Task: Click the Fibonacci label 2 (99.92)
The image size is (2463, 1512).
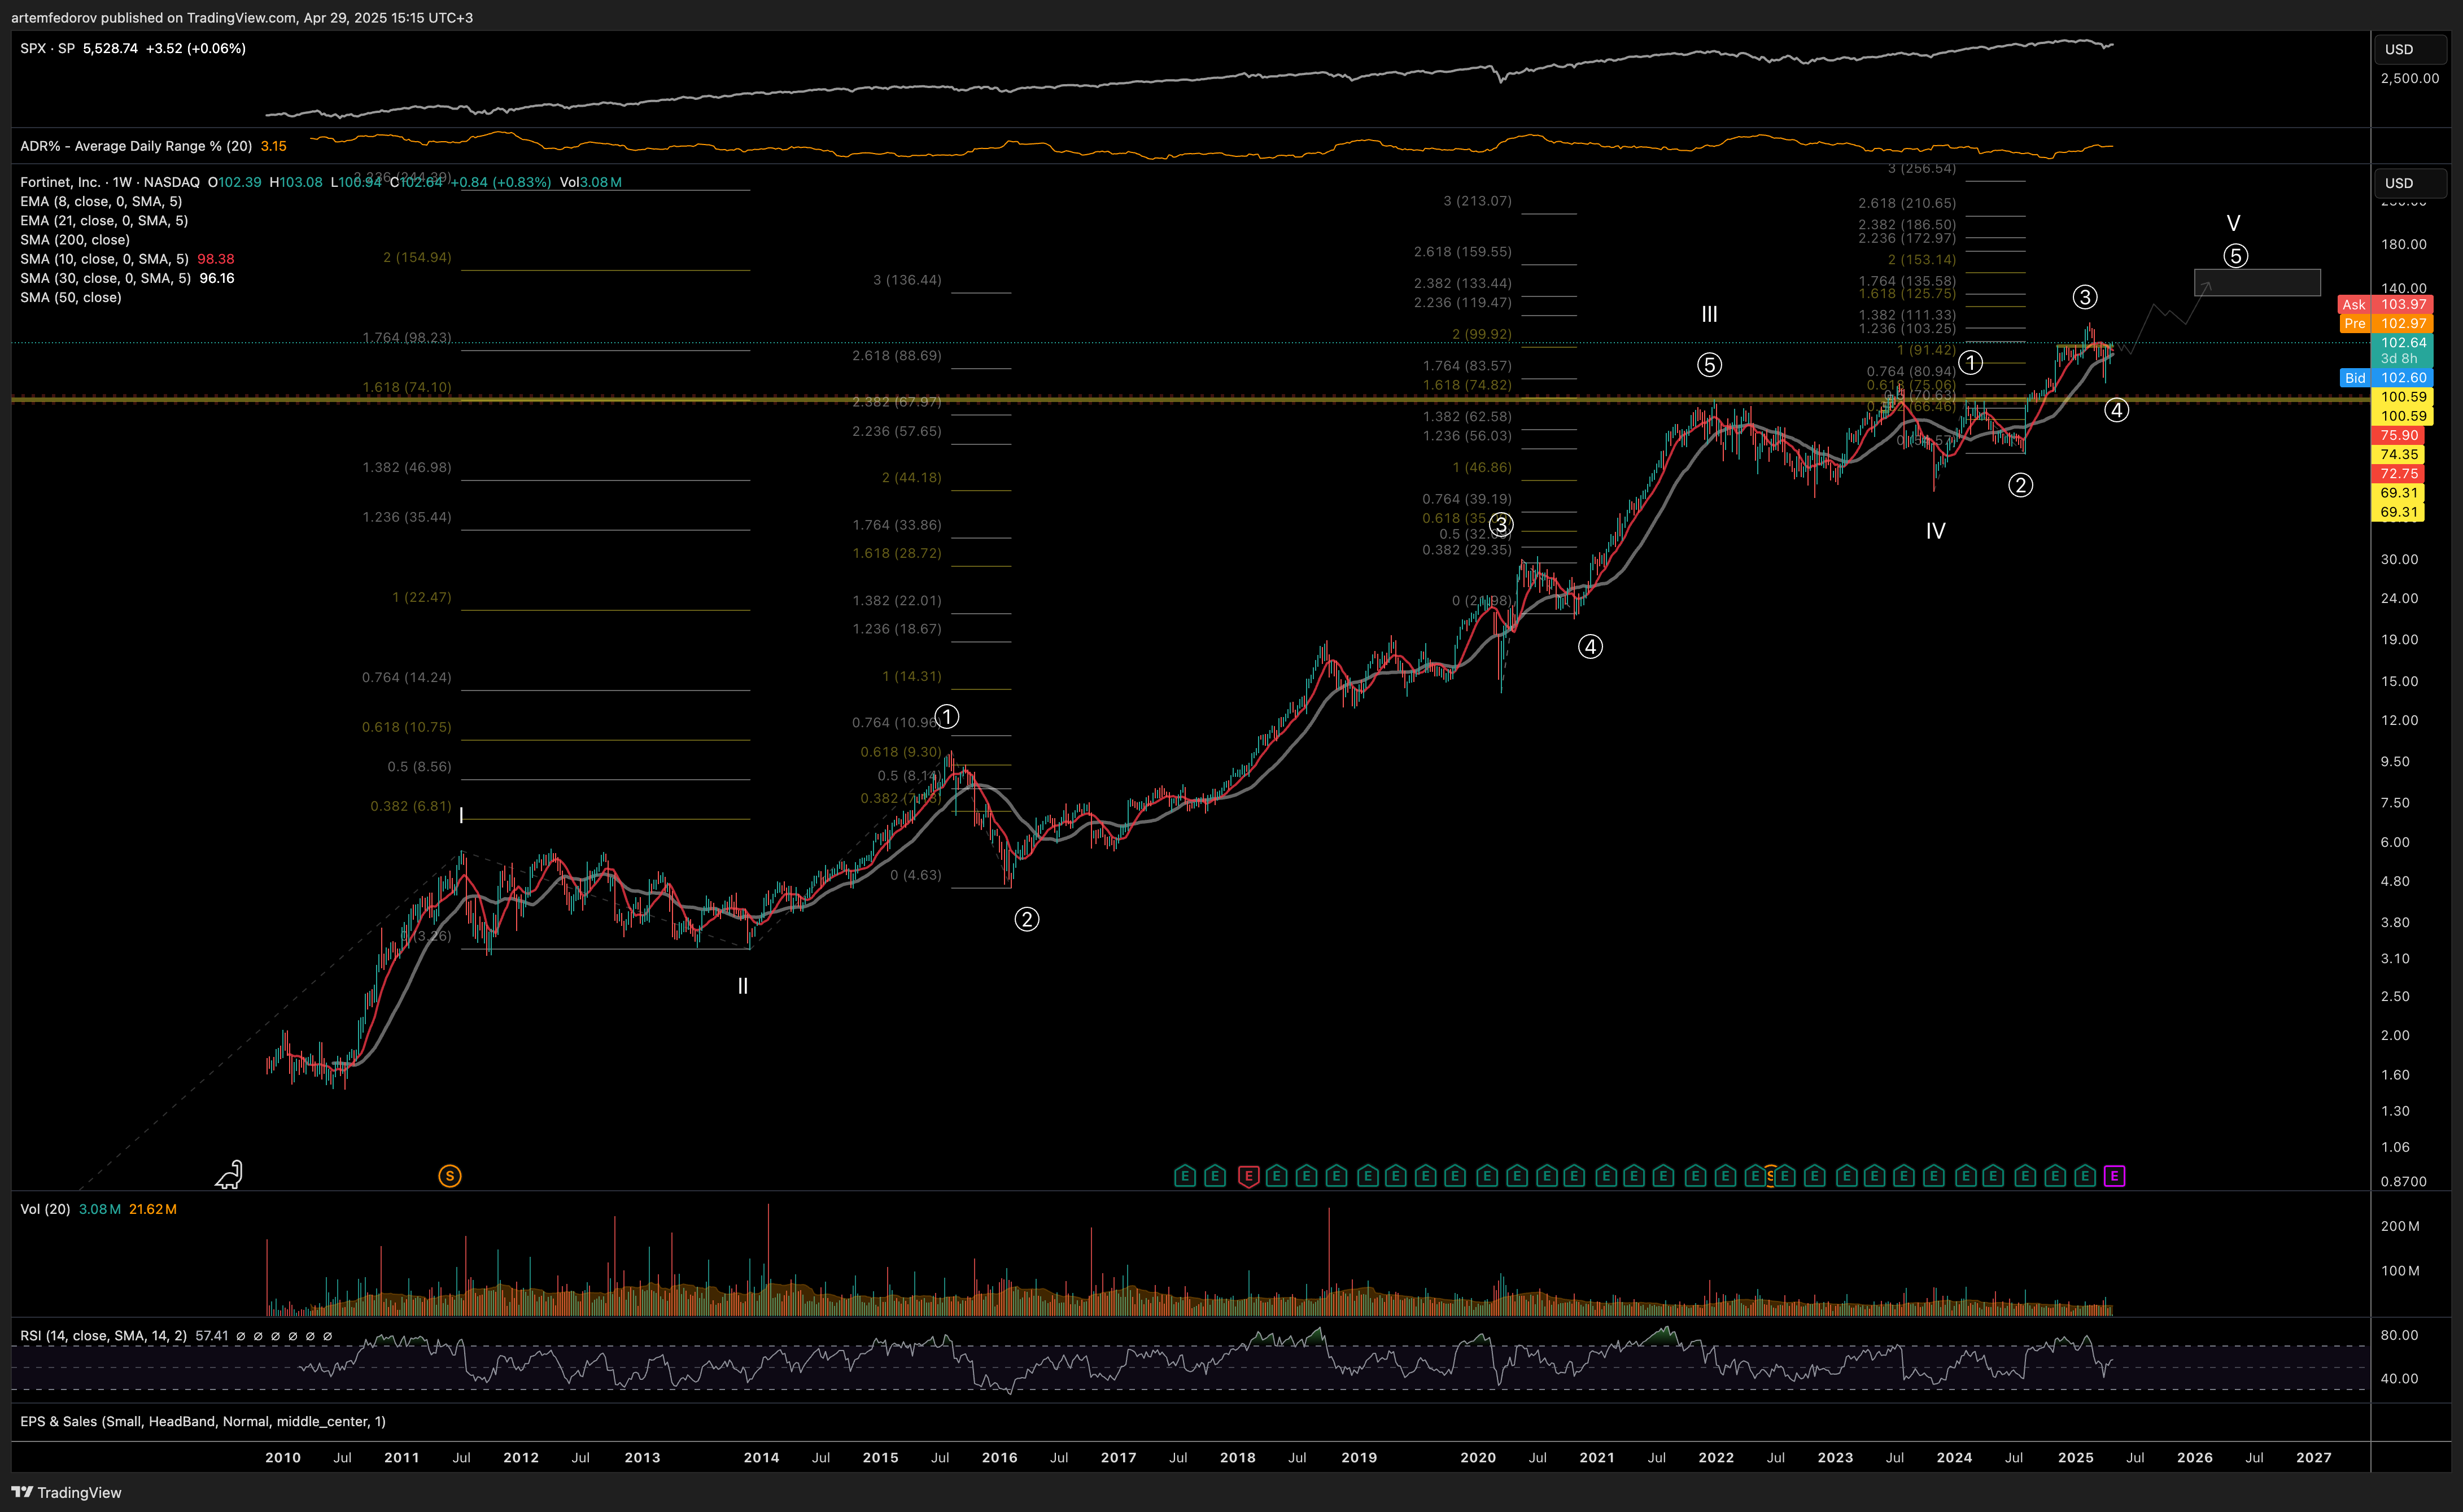Action: point(1481,334)
